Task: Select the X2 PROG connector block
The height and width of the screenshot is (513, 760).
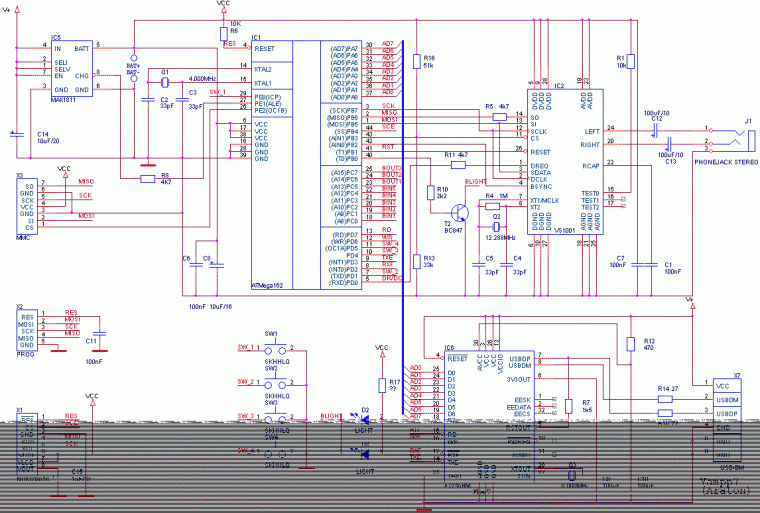Action: (x=27, y=331)
